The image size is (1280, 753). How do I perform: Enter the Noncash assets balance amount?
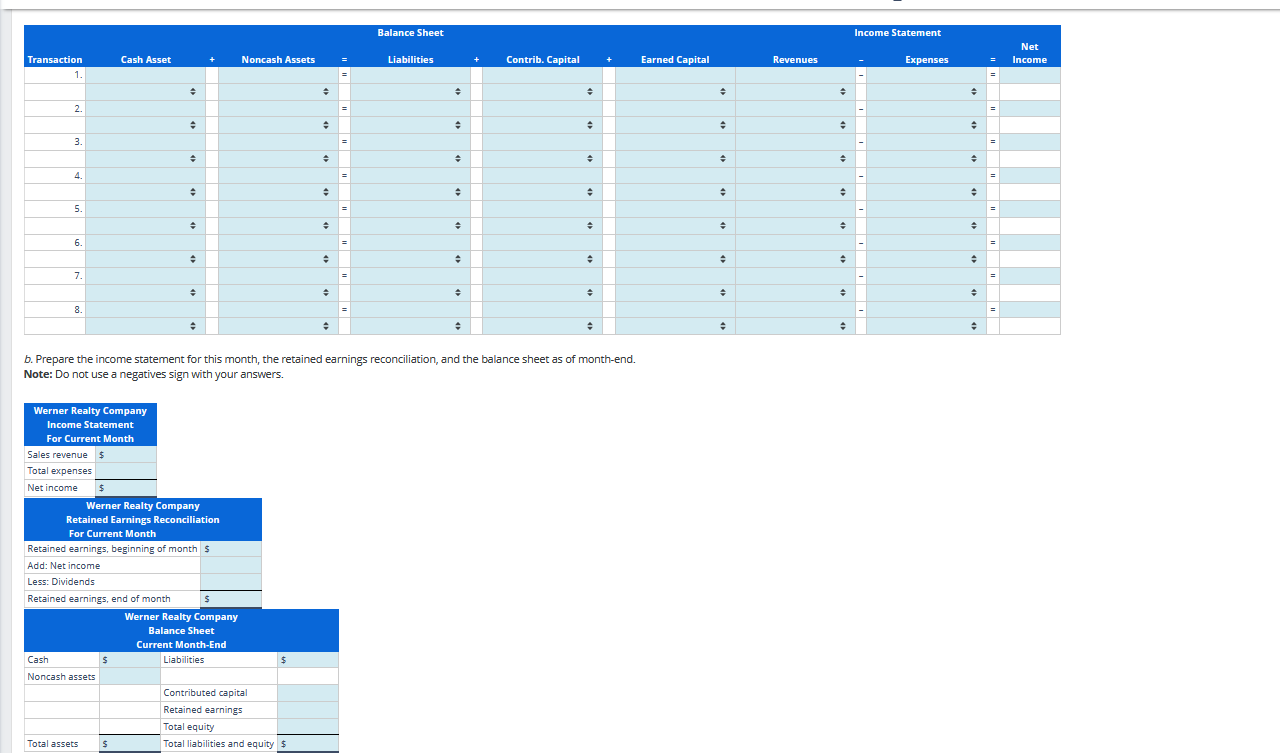point(132,676)
